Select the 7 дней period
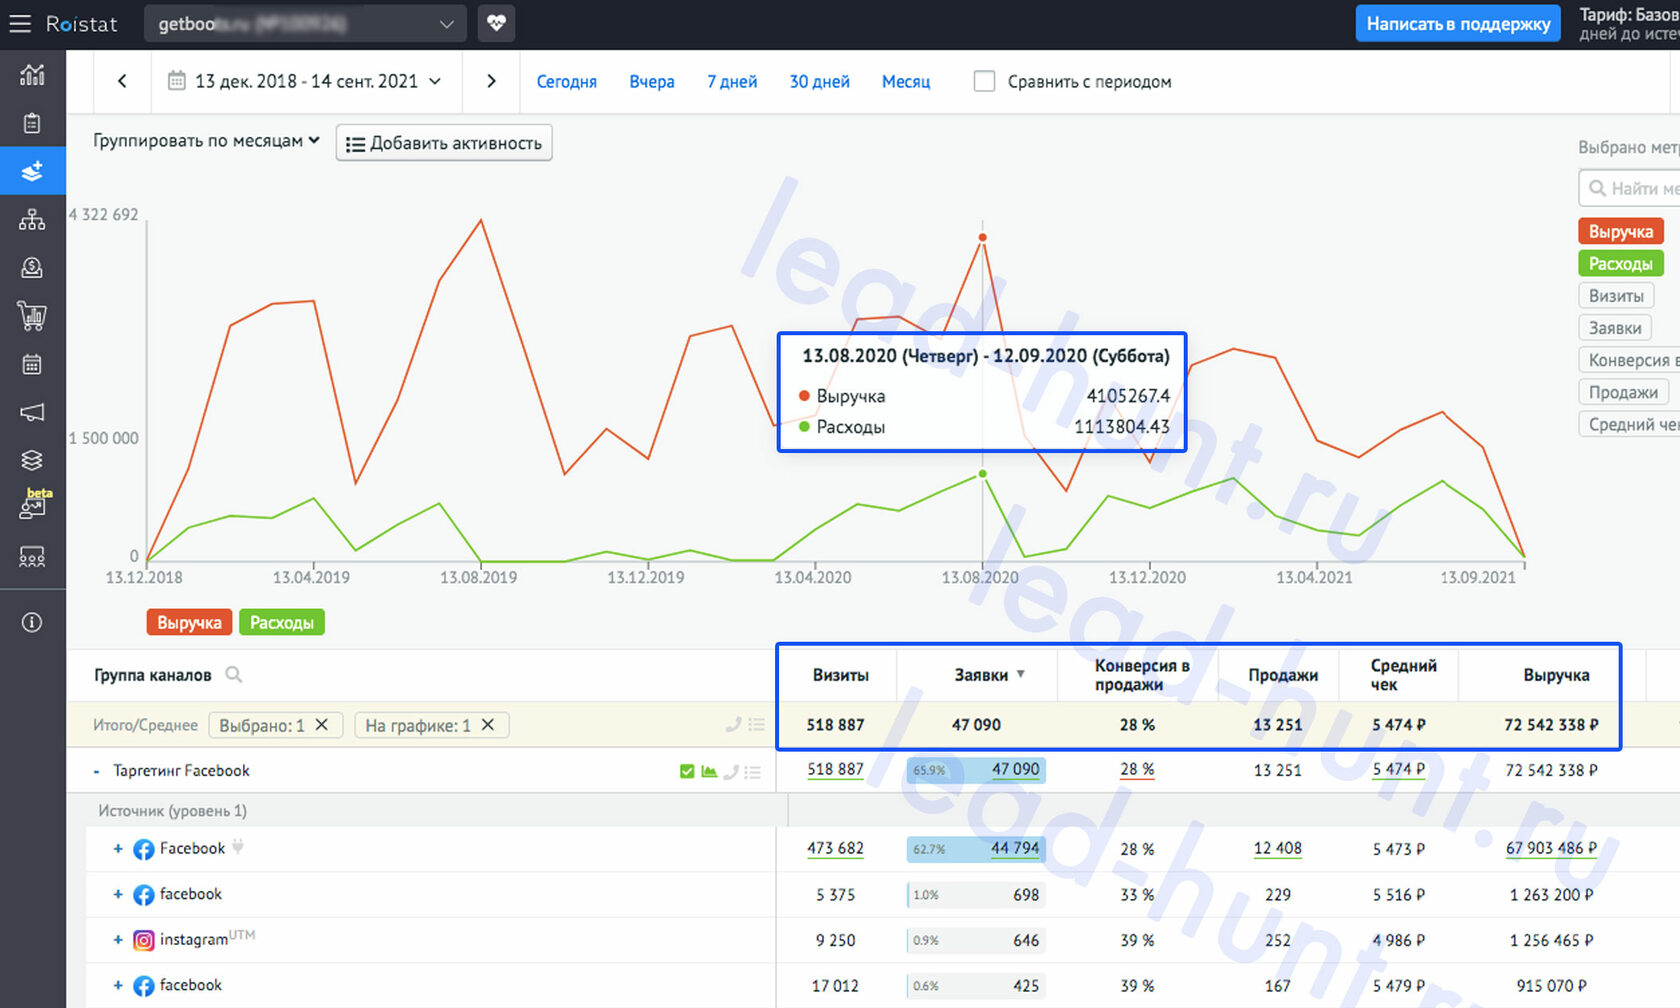Viewport: 1680px width, 1008px height. (x=732, y=81)
